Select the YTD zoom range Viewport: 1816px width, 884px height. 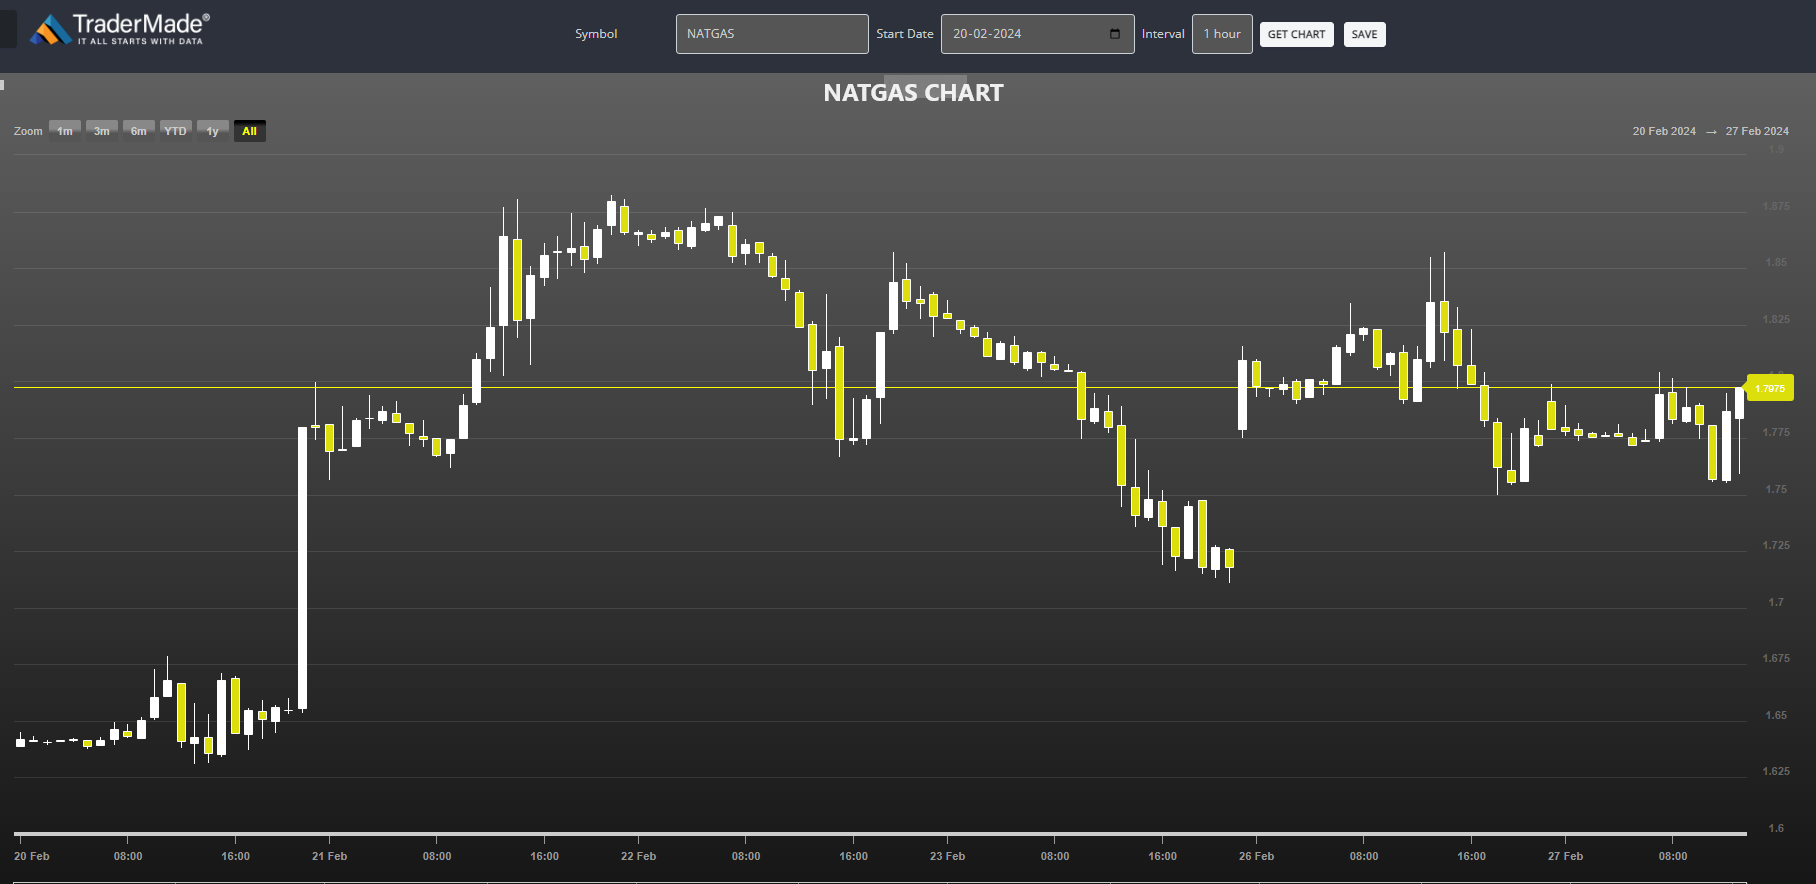pos(176,131)
